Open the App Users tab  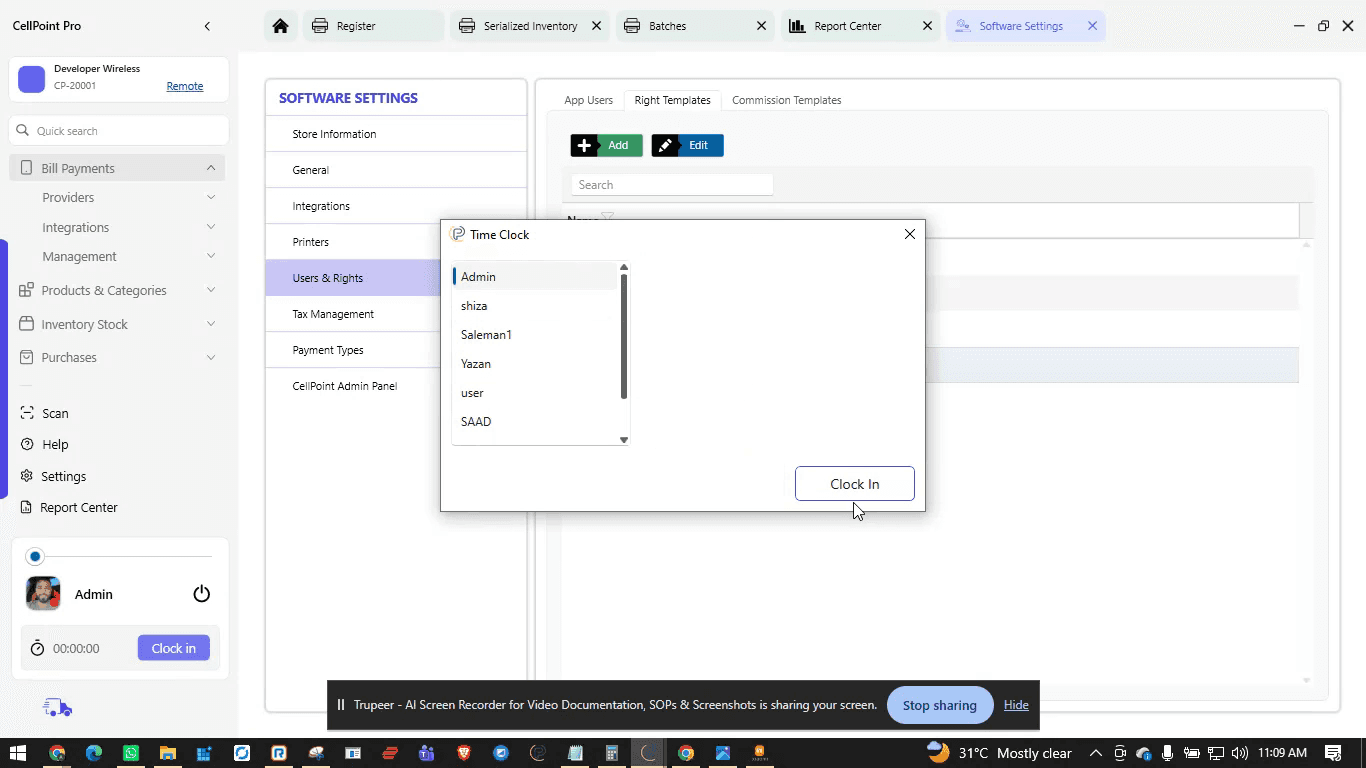point(588,100)
